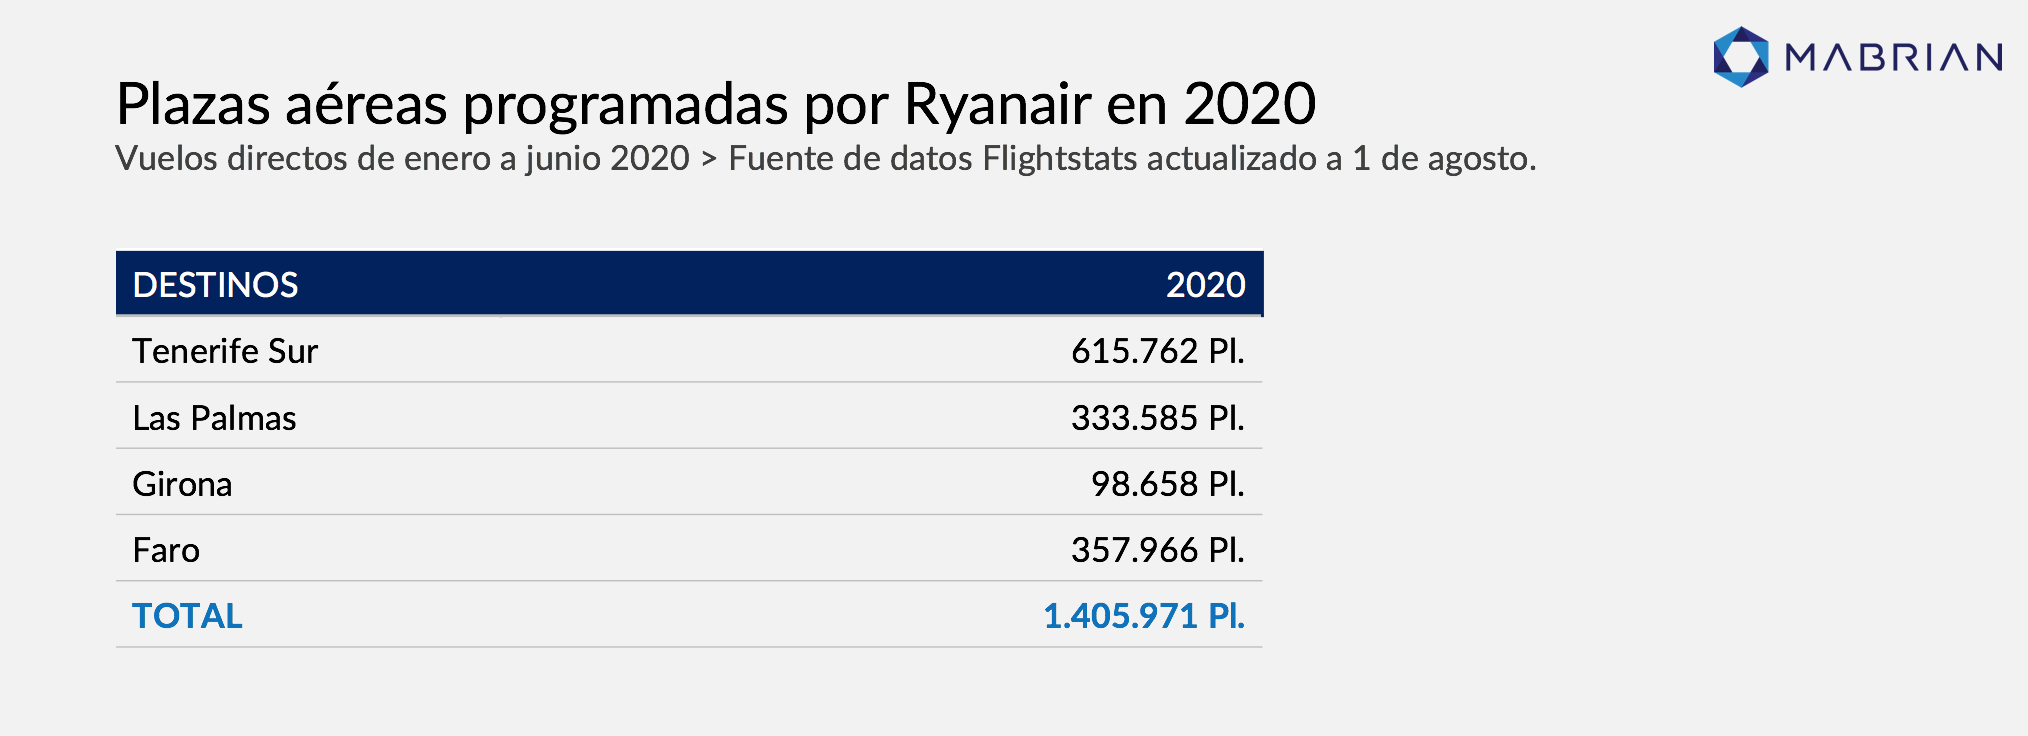This screenshot has width=2028, height=736.
Task: Click the 1.405.971 Pl. total value
Action: pyautogui.click(x=1144, y=616)
